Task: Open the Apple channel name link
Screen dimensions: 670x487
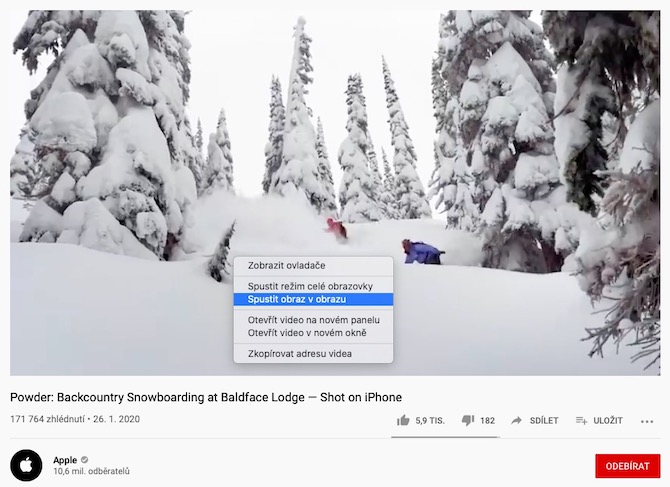Action: (x=65, y=460)
